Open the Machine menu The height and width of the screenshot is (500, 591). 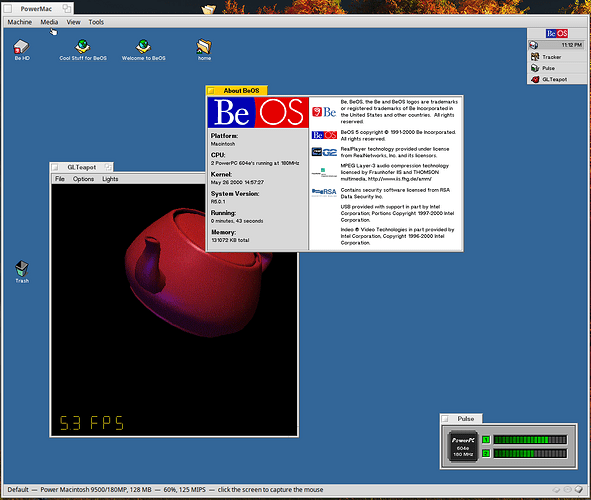(20, 22)
